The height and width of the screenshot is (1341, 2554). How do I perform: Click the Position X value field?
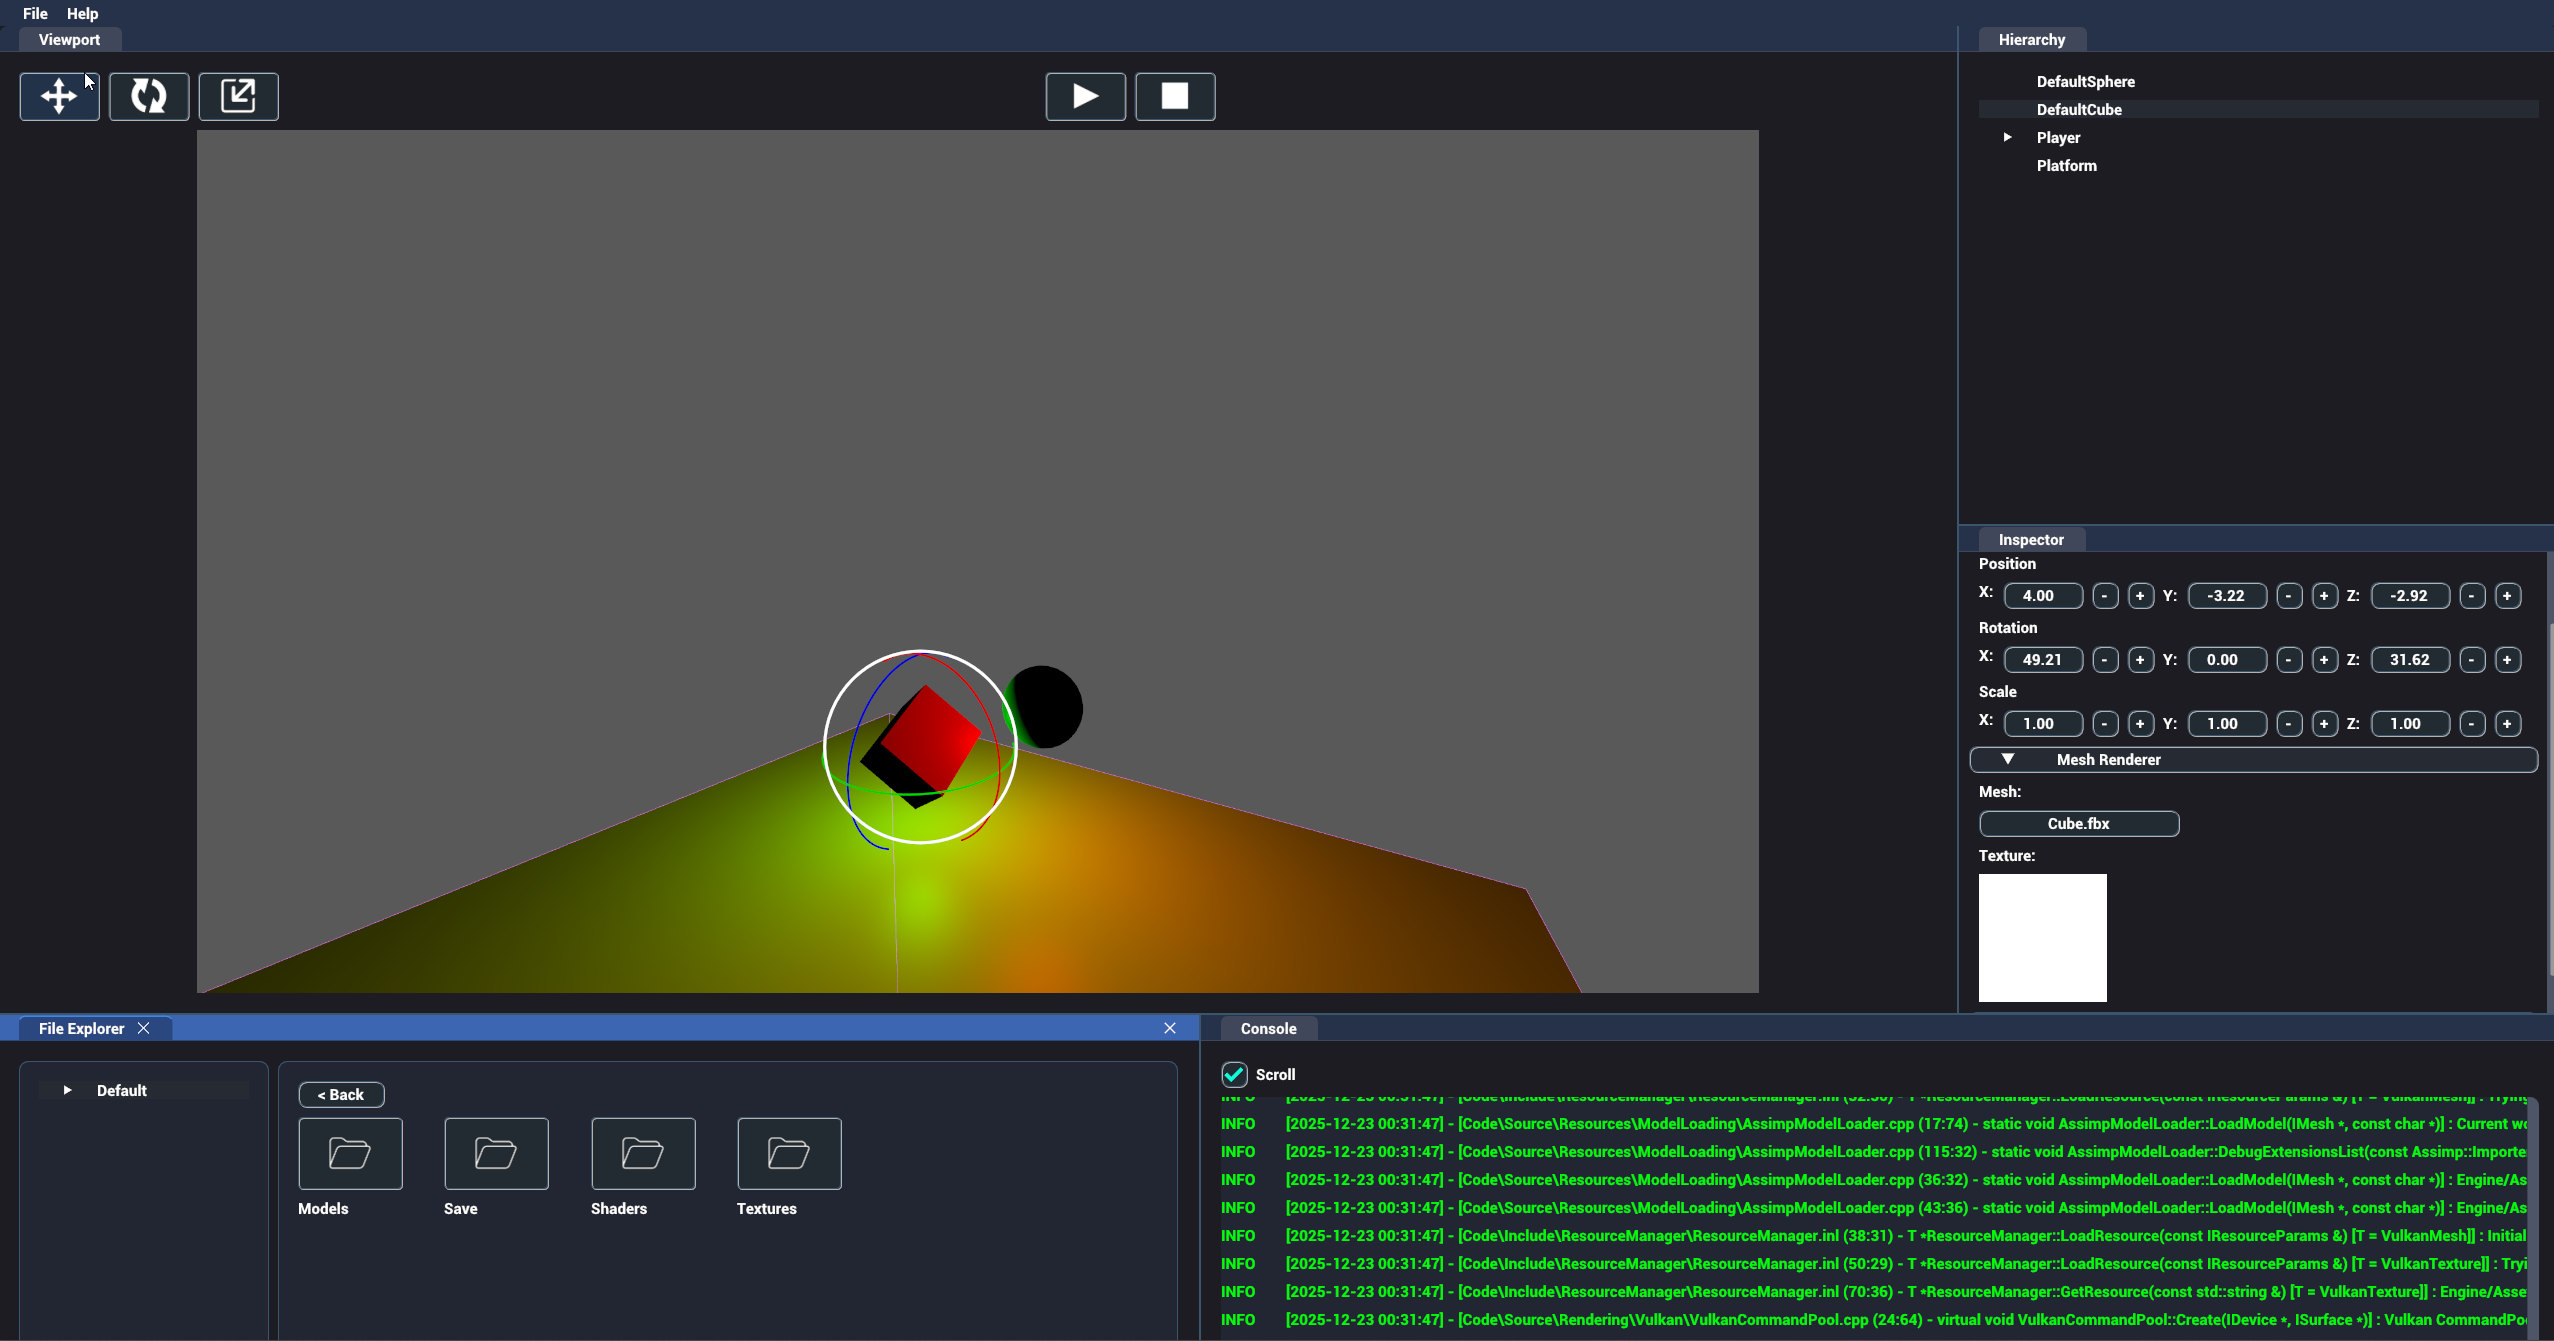[x=2042, y=595]
